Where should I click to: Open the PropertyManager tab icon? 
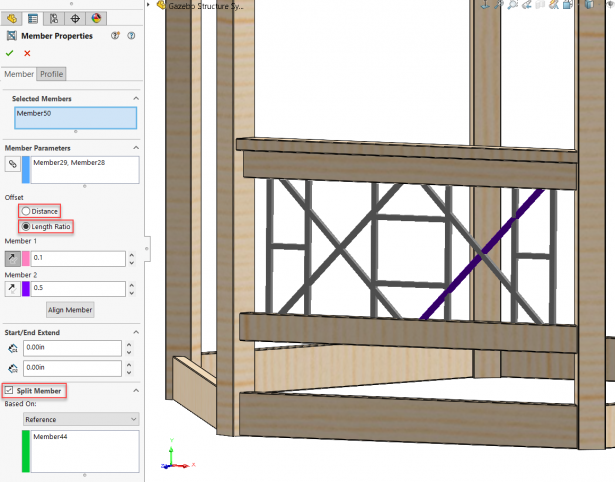[32, 17]
